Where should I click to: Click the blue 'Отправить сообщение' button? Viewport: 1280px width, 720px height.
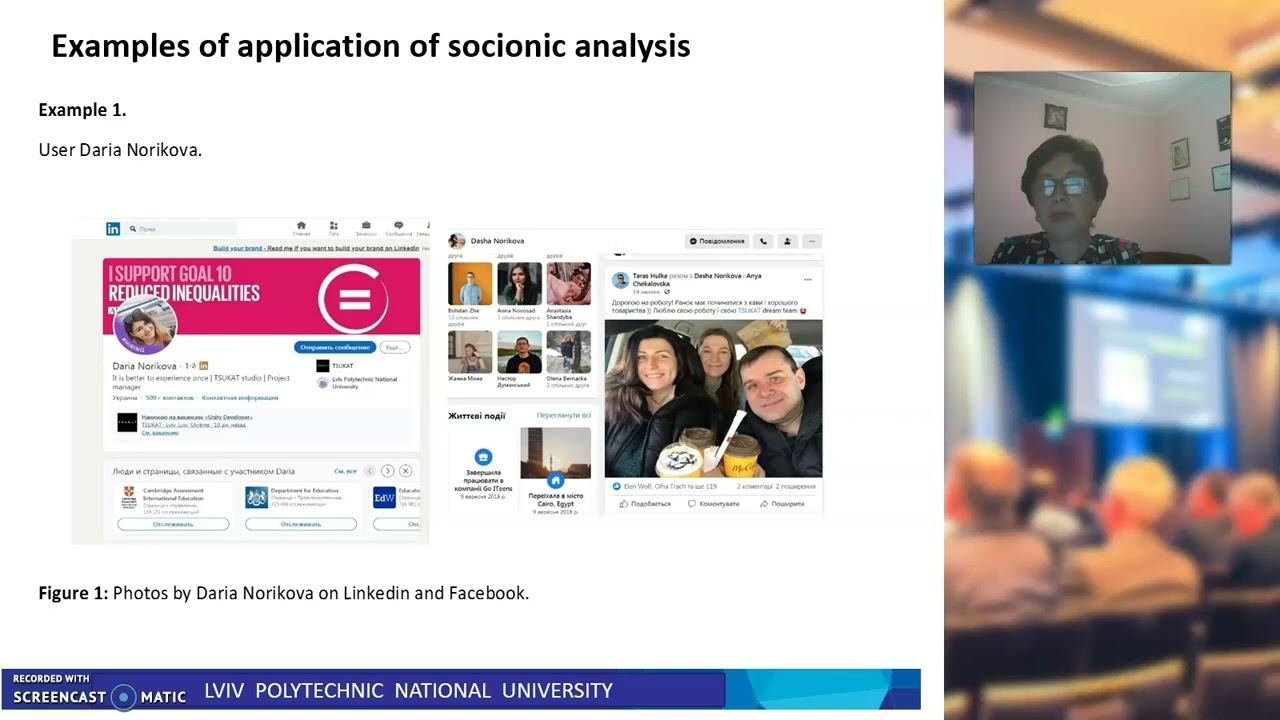coord(335,347)
